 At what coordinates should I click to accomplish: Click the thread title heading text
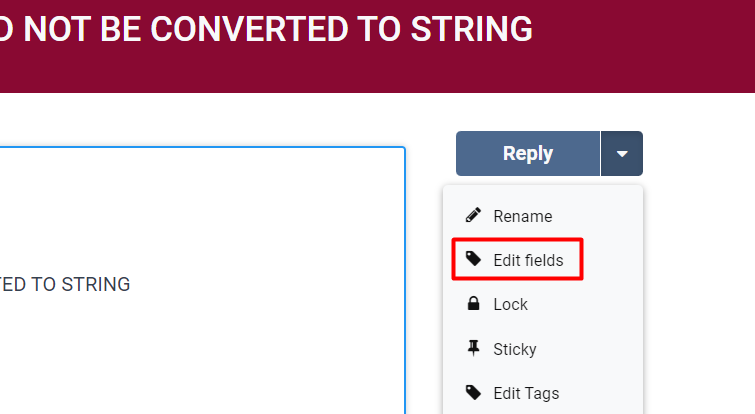click(266, 30)
